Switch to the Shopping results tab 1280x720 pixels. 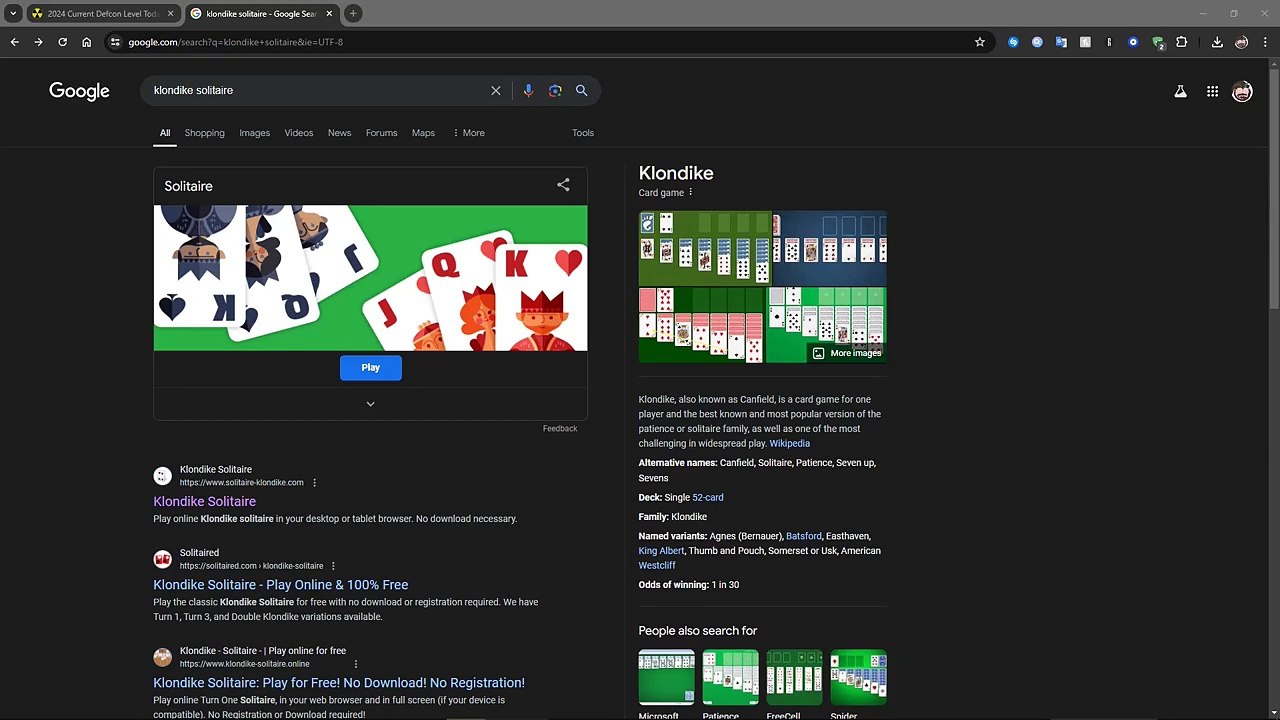(204, 133)
